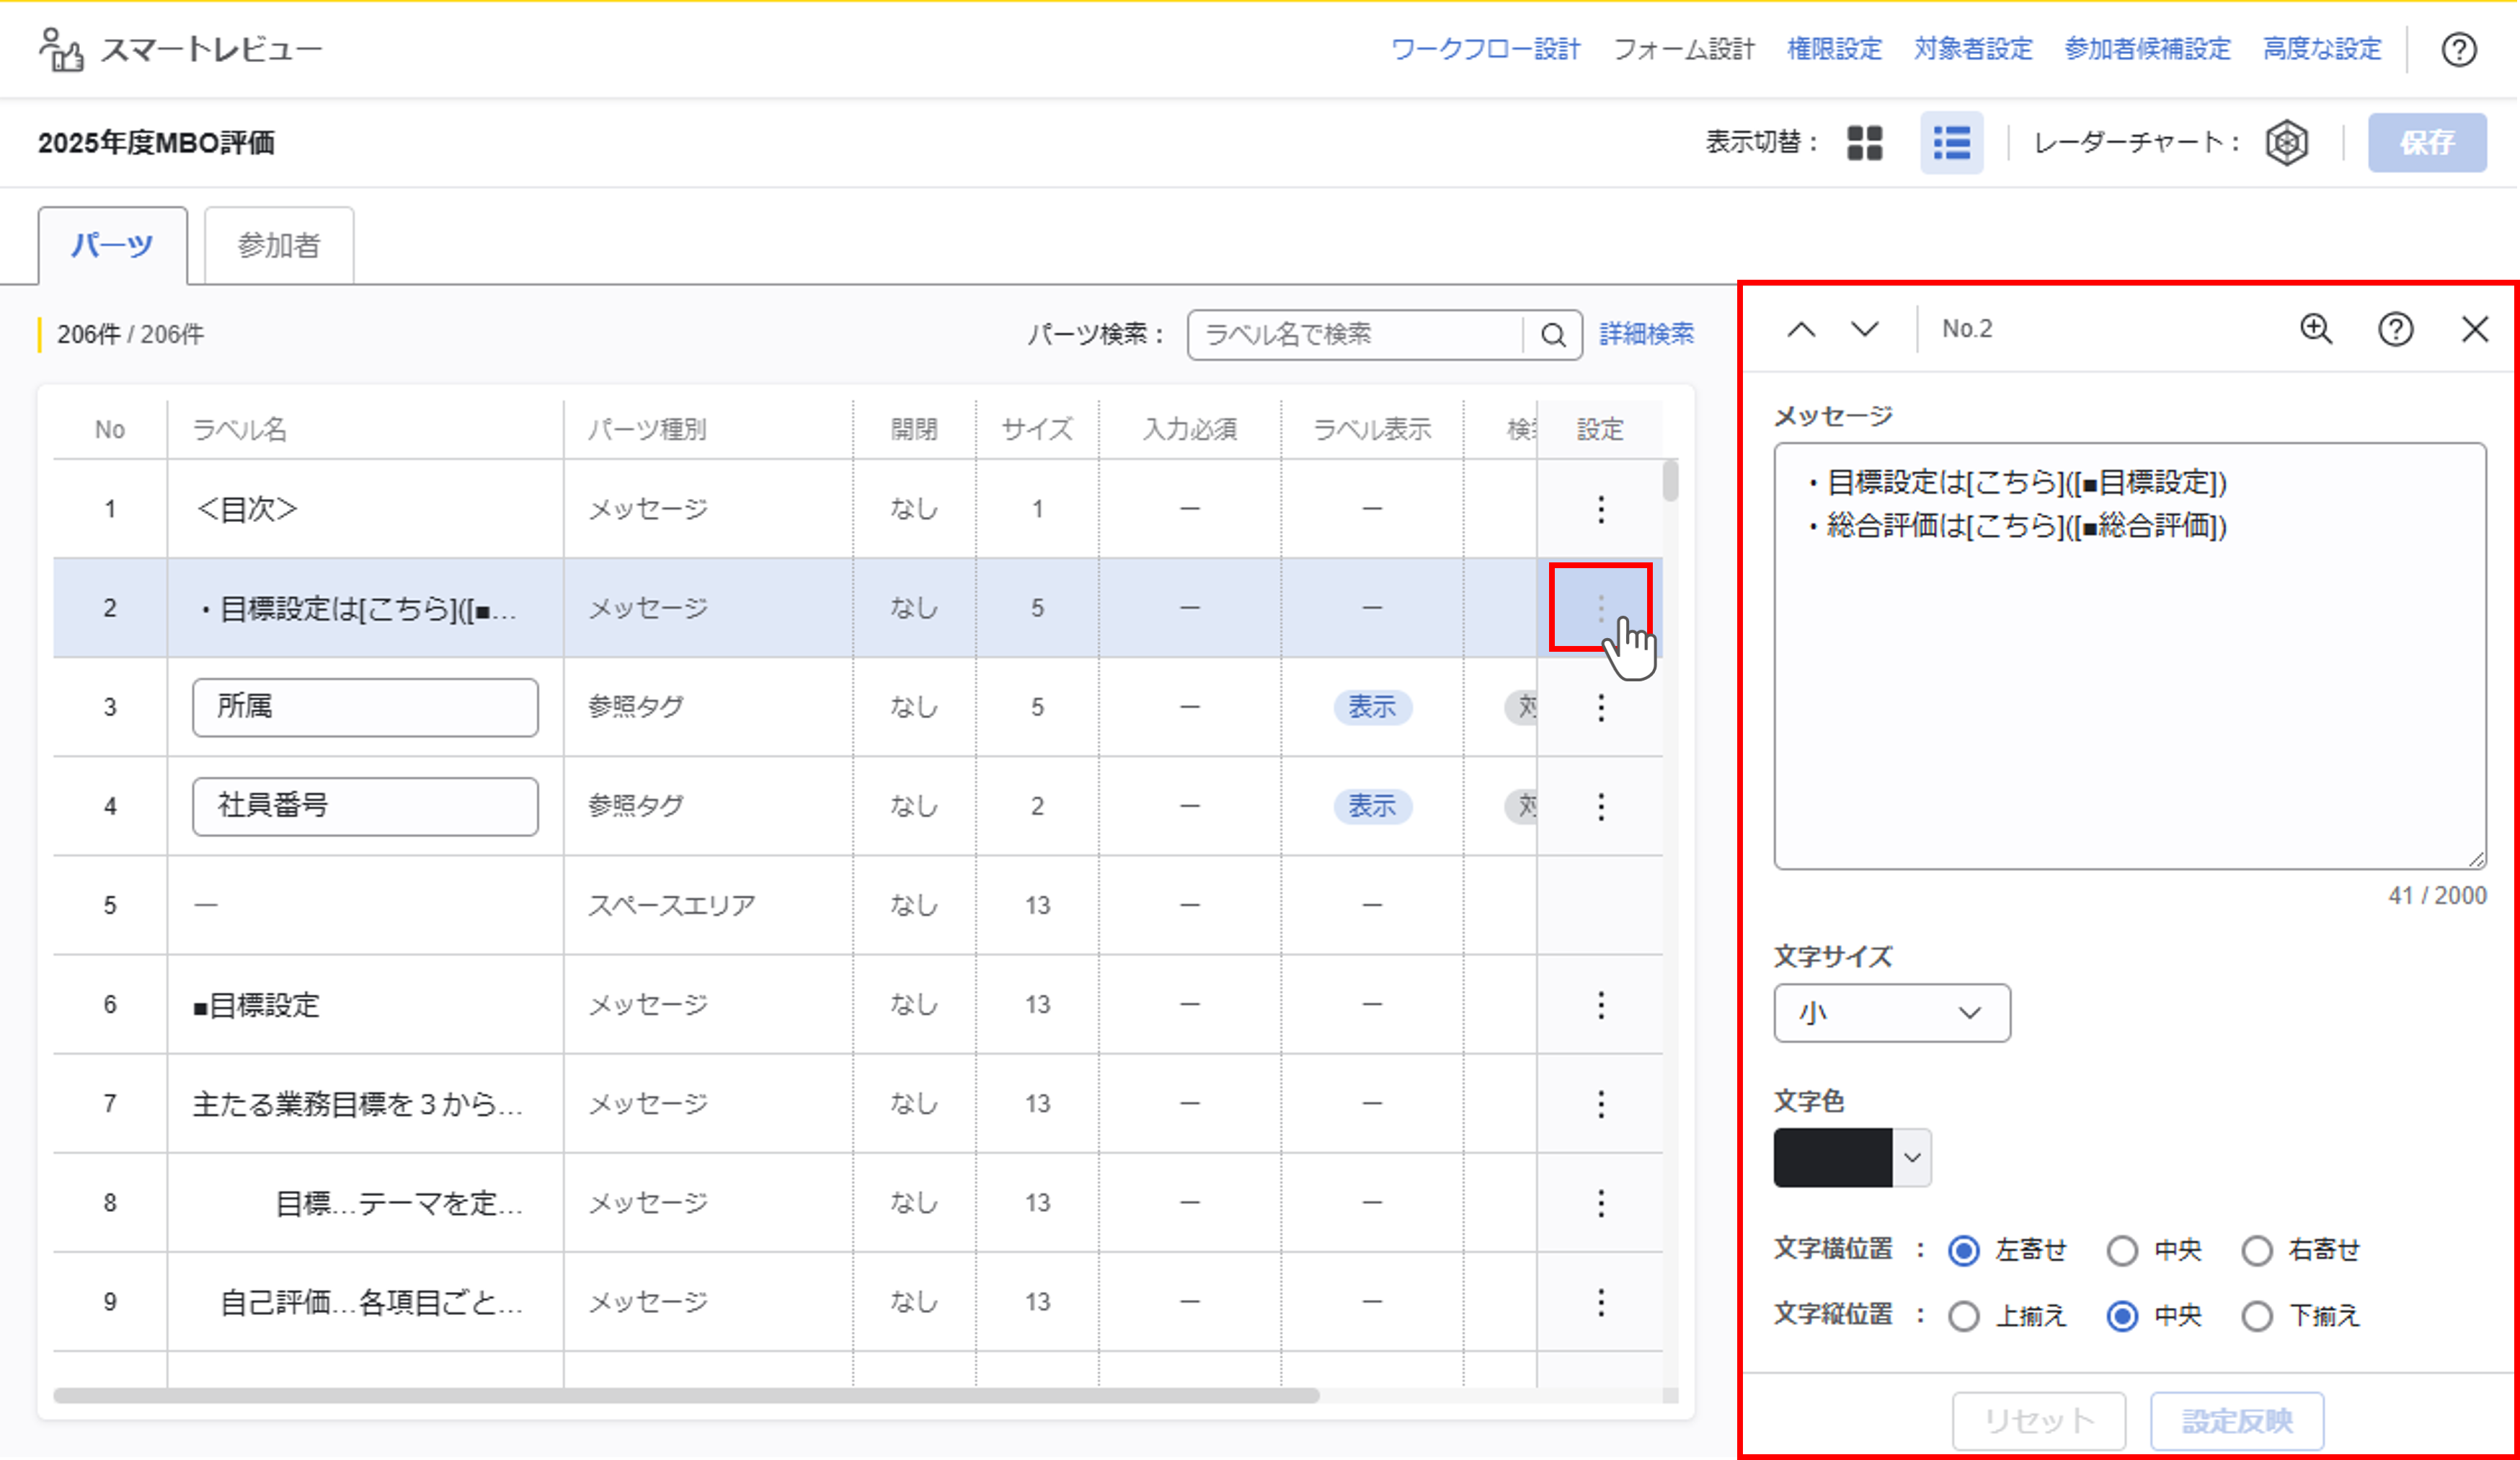2520x1460 pixels.
Task: Select 下揃え vertical alignment
Action: tap(2257, 1316)
